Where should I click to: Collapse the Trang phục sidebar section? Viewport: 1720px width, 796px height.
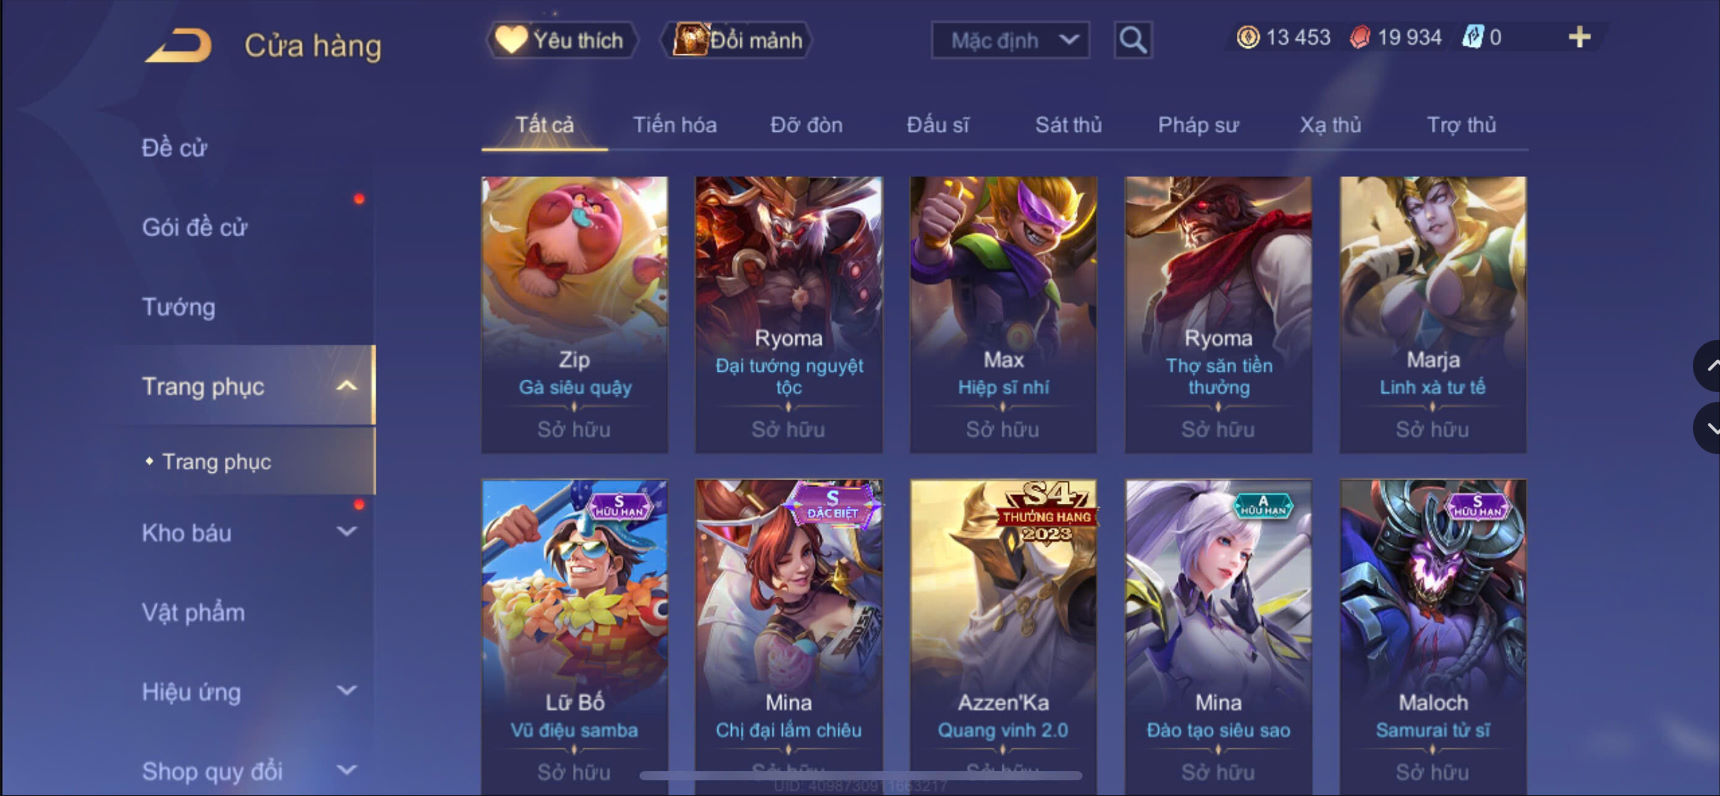(347, 386)
